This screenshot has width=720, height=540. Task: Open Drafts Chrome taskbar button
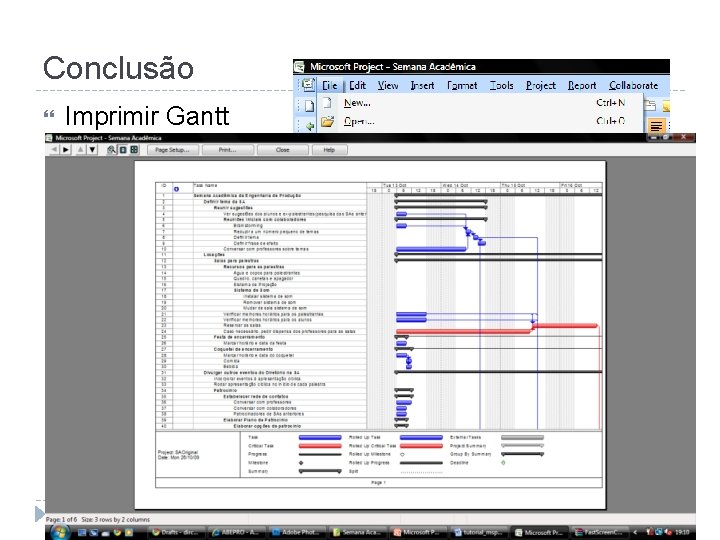pyautogui.click(x=176, y=533)
